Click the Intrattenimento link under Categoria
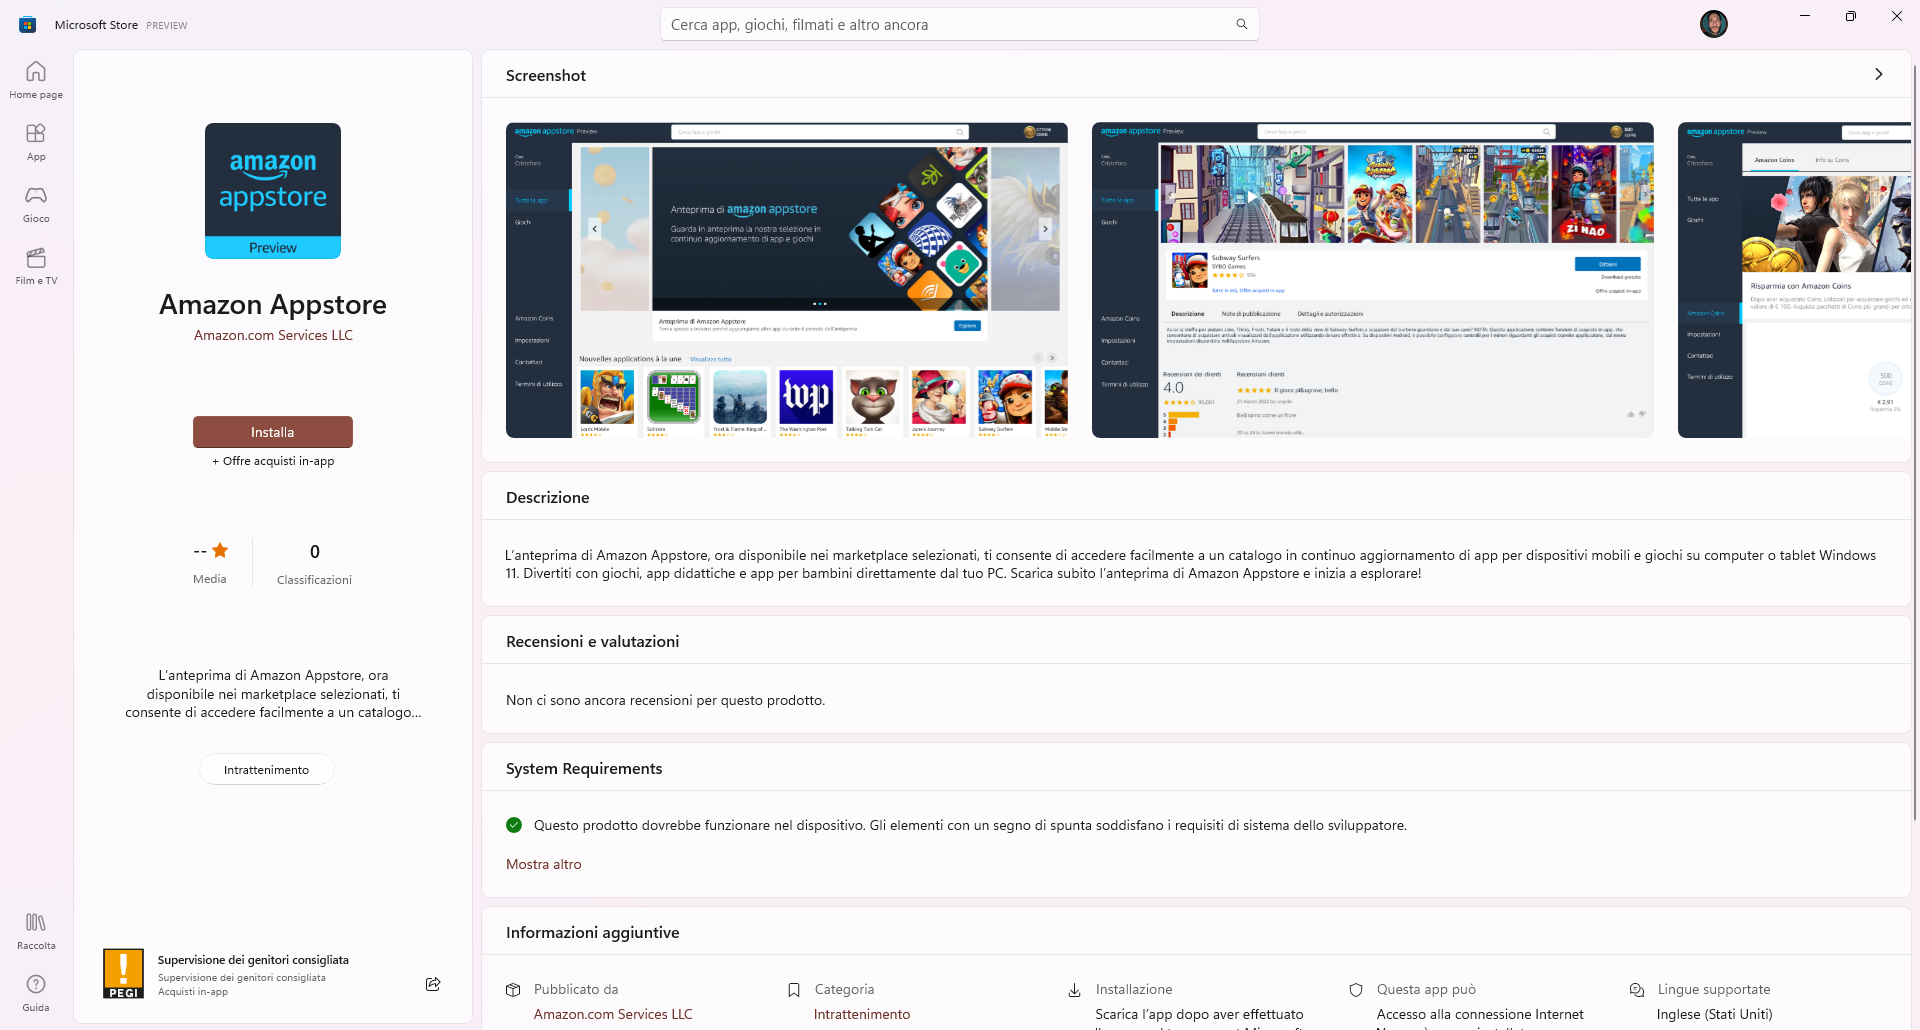Screen dimensions: 1920x1030 tap(861, 1014)
